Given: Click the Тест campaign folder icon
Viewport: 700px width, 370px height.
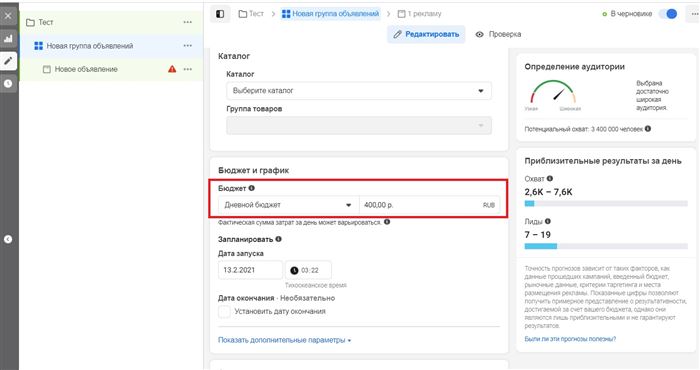Looking at the screenshot, I should click(x=30, y=22).
